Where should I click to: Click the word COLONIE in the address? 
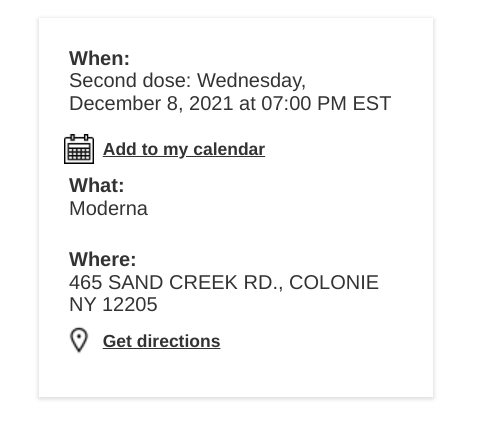tap(334, 282)
